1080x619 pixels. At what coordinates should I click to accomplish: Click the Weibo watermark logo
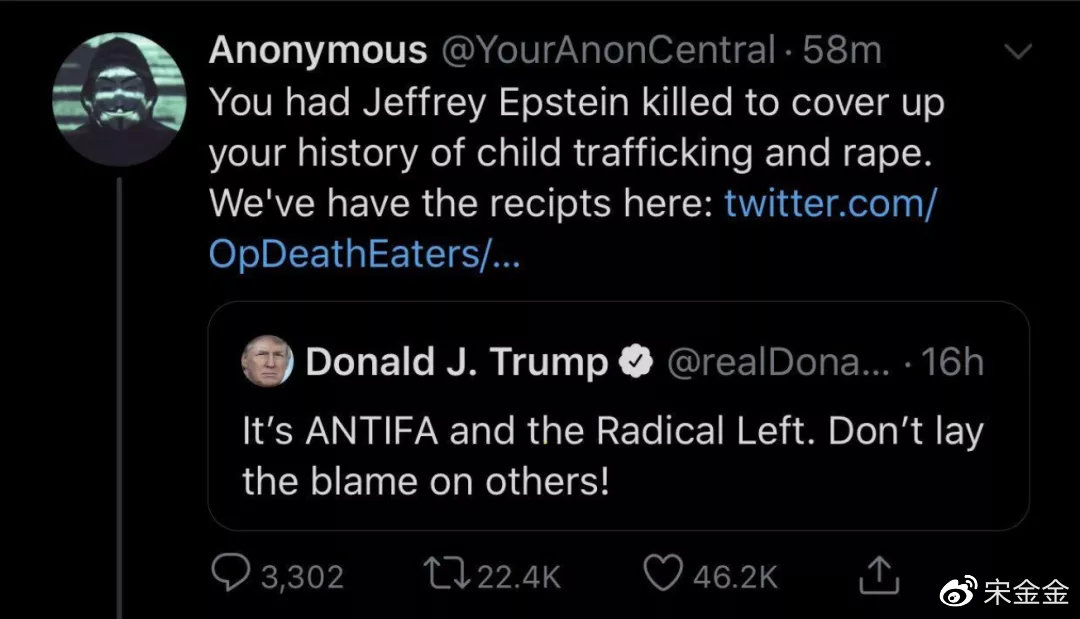(x=956, y=592)
